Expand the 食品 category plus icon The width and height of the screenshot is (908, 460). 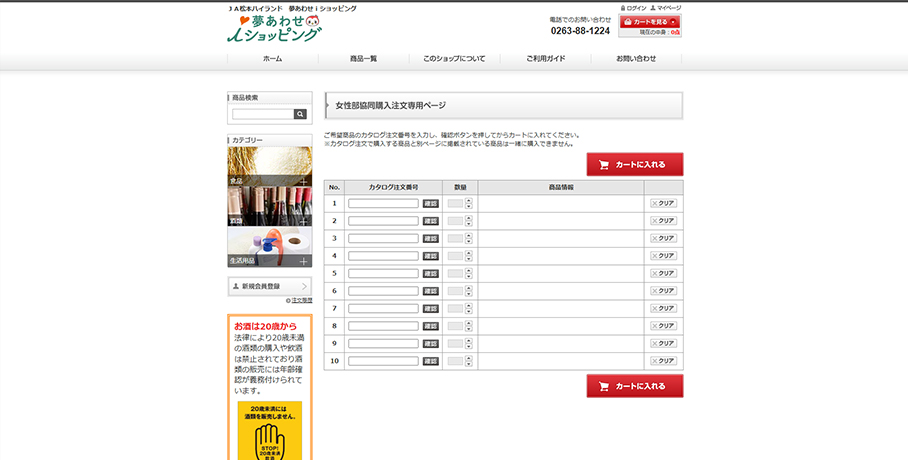click(303, 181)
